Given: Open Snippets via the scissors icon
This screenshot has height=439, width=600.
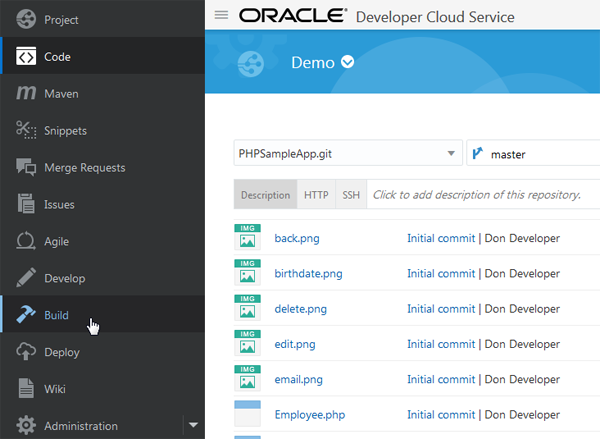Looking at the screenshot, I should (26, 131).
